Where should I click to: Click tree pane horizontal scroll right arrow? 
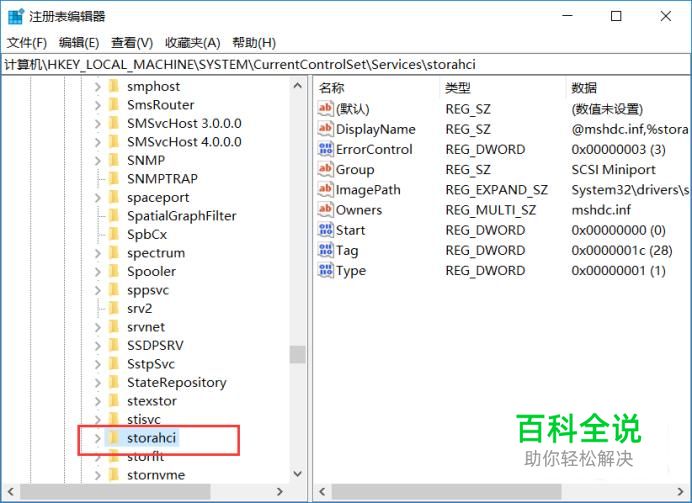(279, 492)
